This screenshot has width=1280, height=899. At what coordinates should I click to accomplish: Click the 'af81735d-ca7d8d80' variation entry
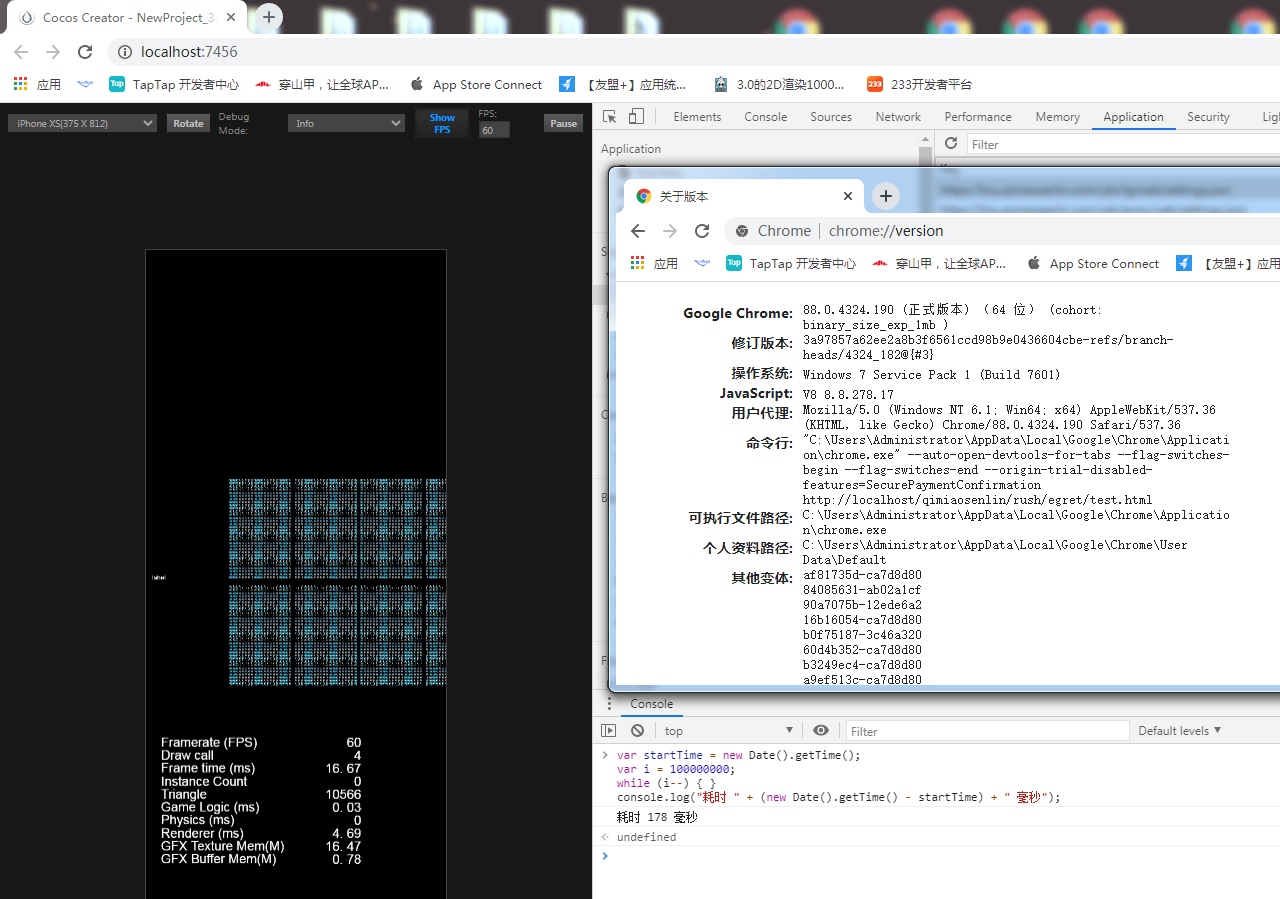point(862,575)
